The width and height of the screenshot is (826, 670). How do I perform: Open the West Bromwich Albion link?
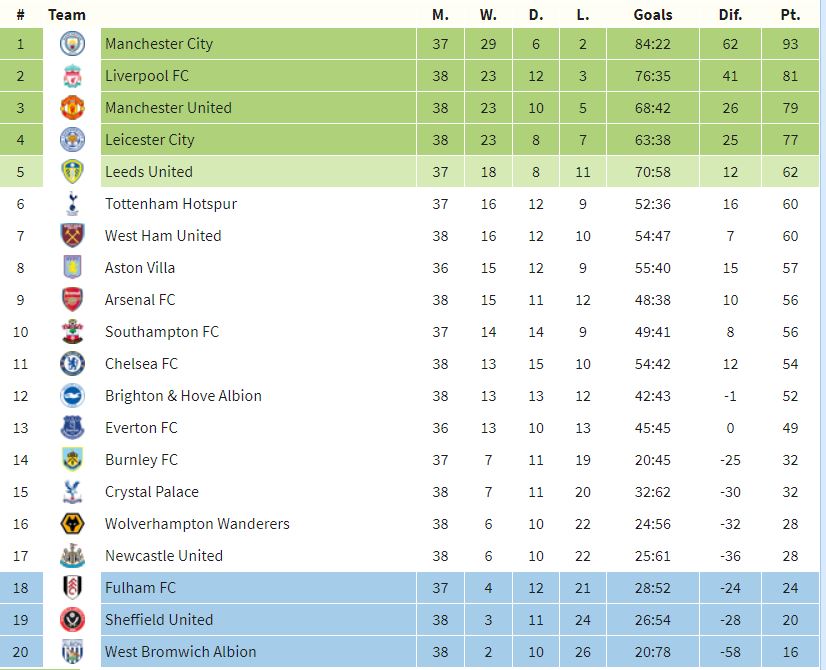pos(180,652)
